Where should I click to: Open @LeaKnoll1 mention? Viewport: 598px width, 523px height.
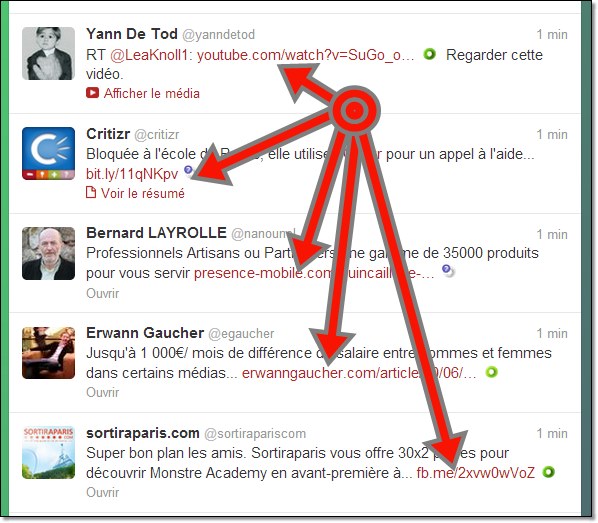point(149,55)
